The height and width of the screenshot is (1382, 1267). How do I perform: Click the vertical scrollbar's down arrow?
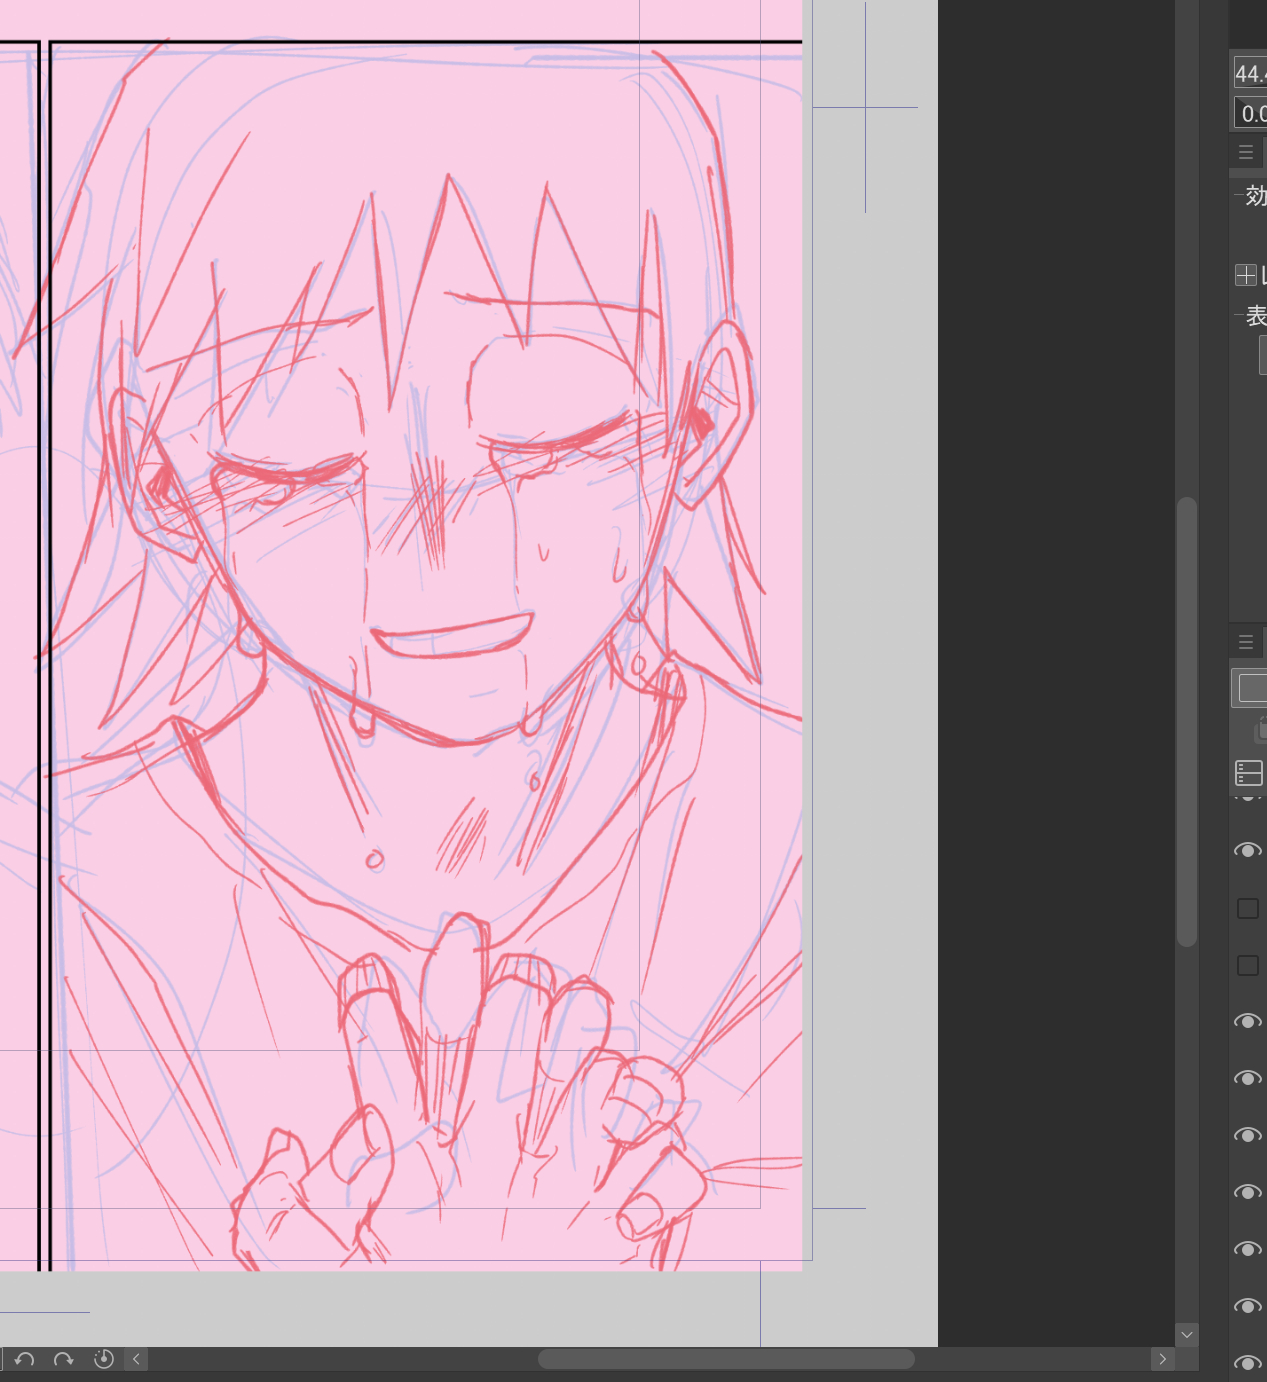point(1187,1334)
